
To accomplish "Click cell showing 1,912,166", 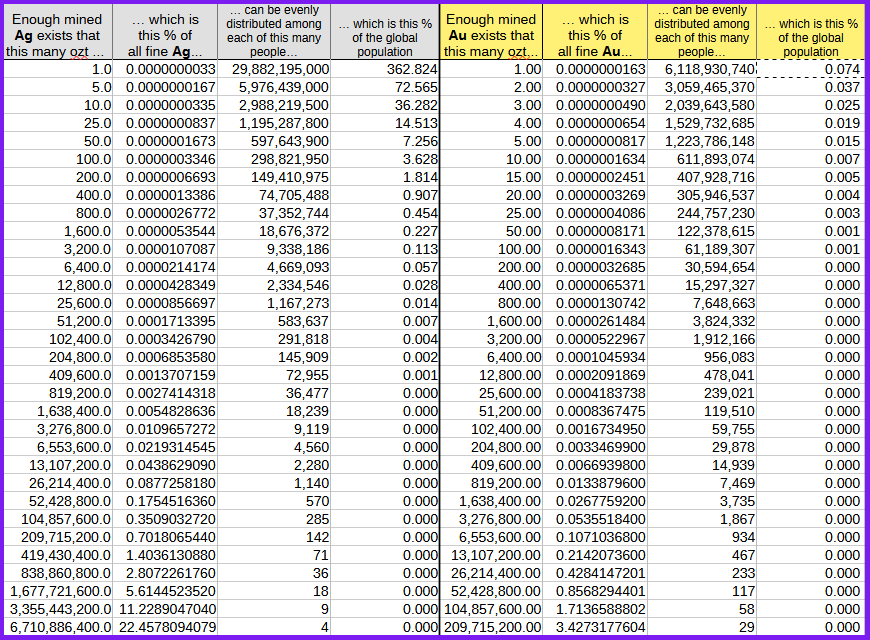I will coord(702,339).
